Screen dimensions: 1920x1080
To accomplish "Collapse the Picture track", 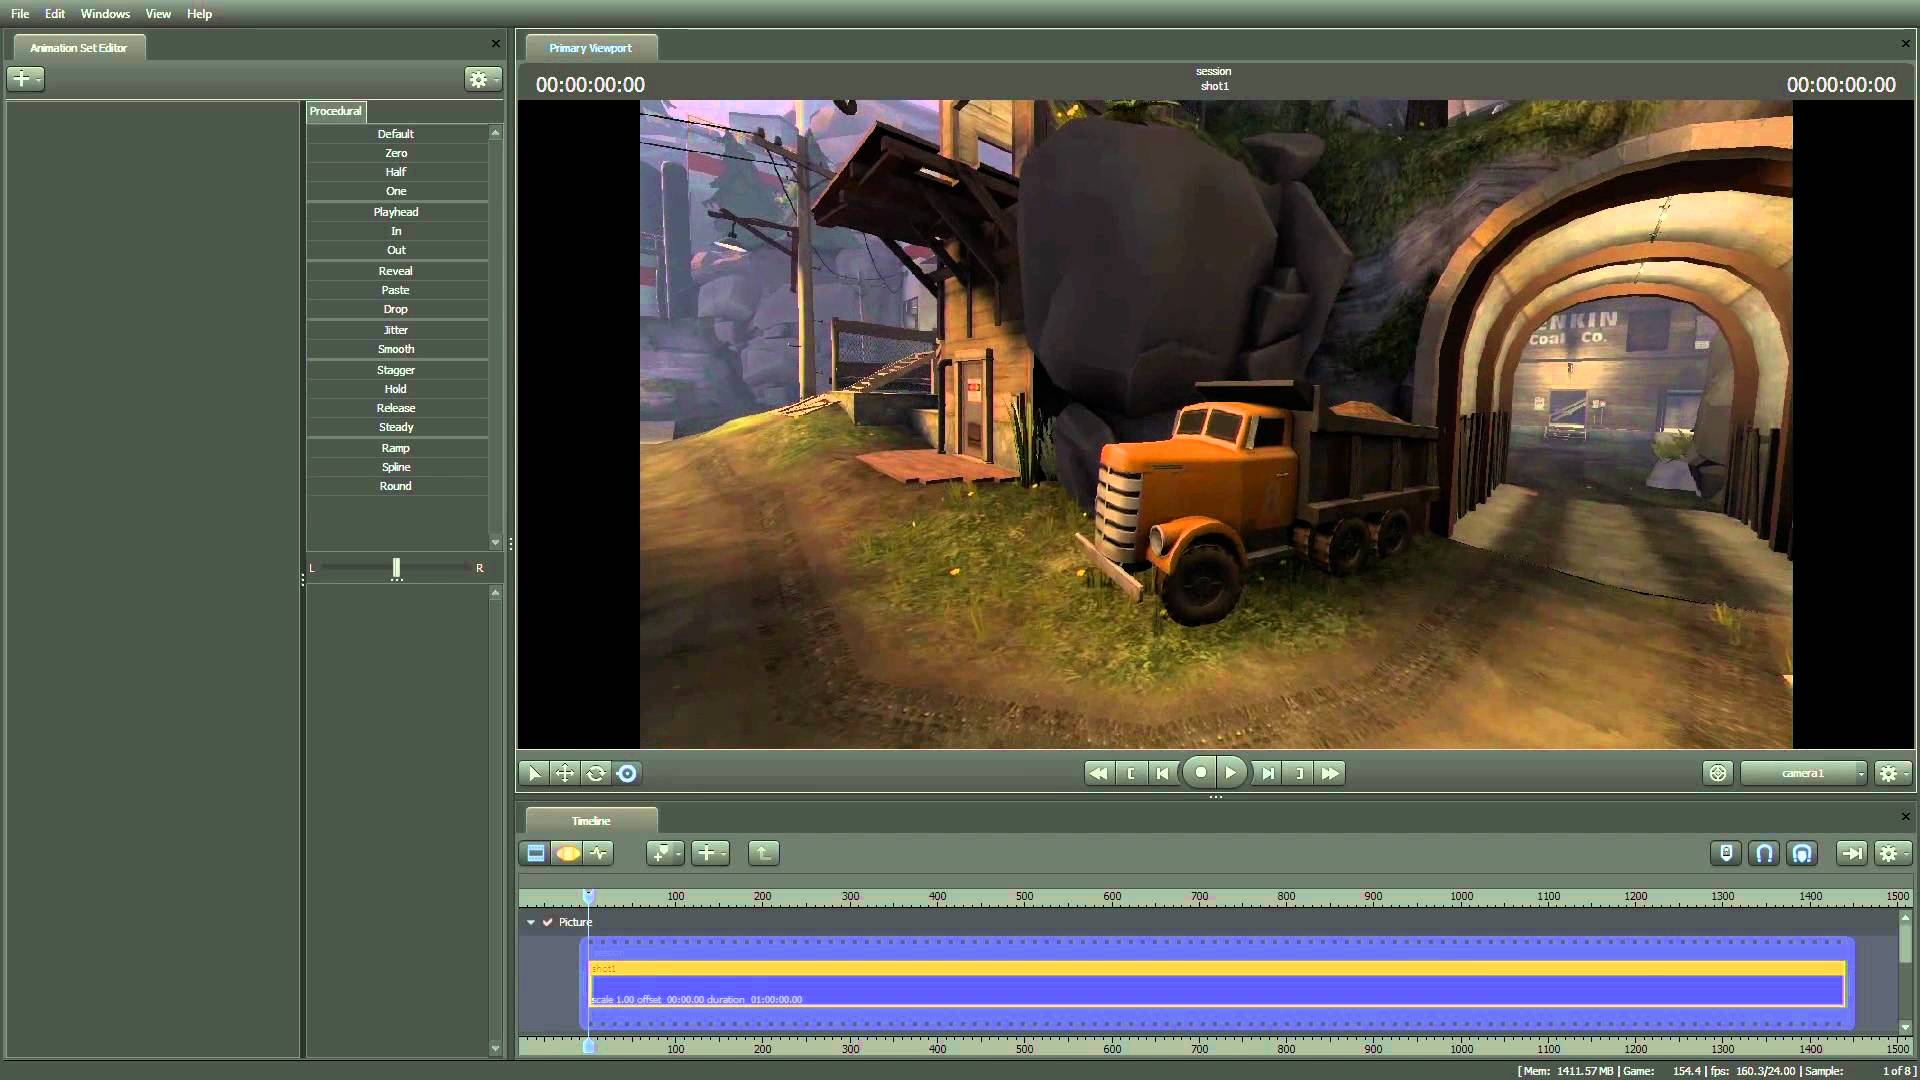I will point(530,922).
